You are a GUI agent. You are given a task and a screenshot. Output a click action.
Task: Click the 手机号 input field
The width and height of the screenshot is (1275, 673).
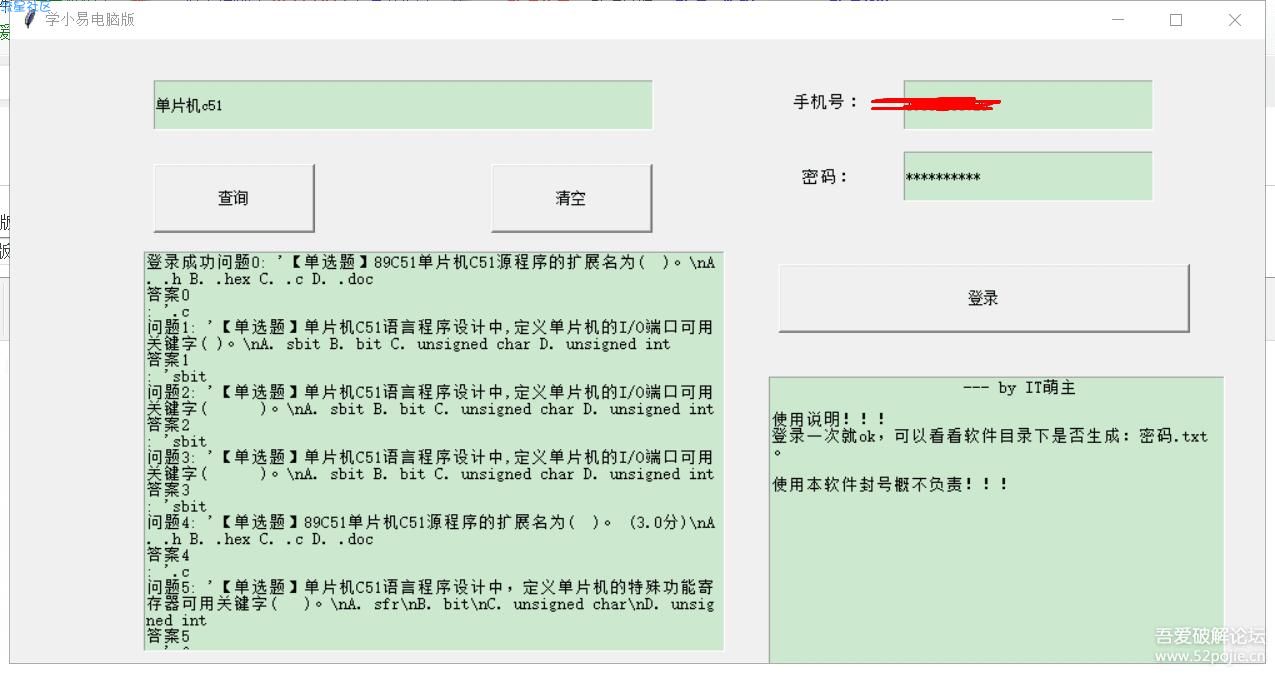click(1028, 105)
